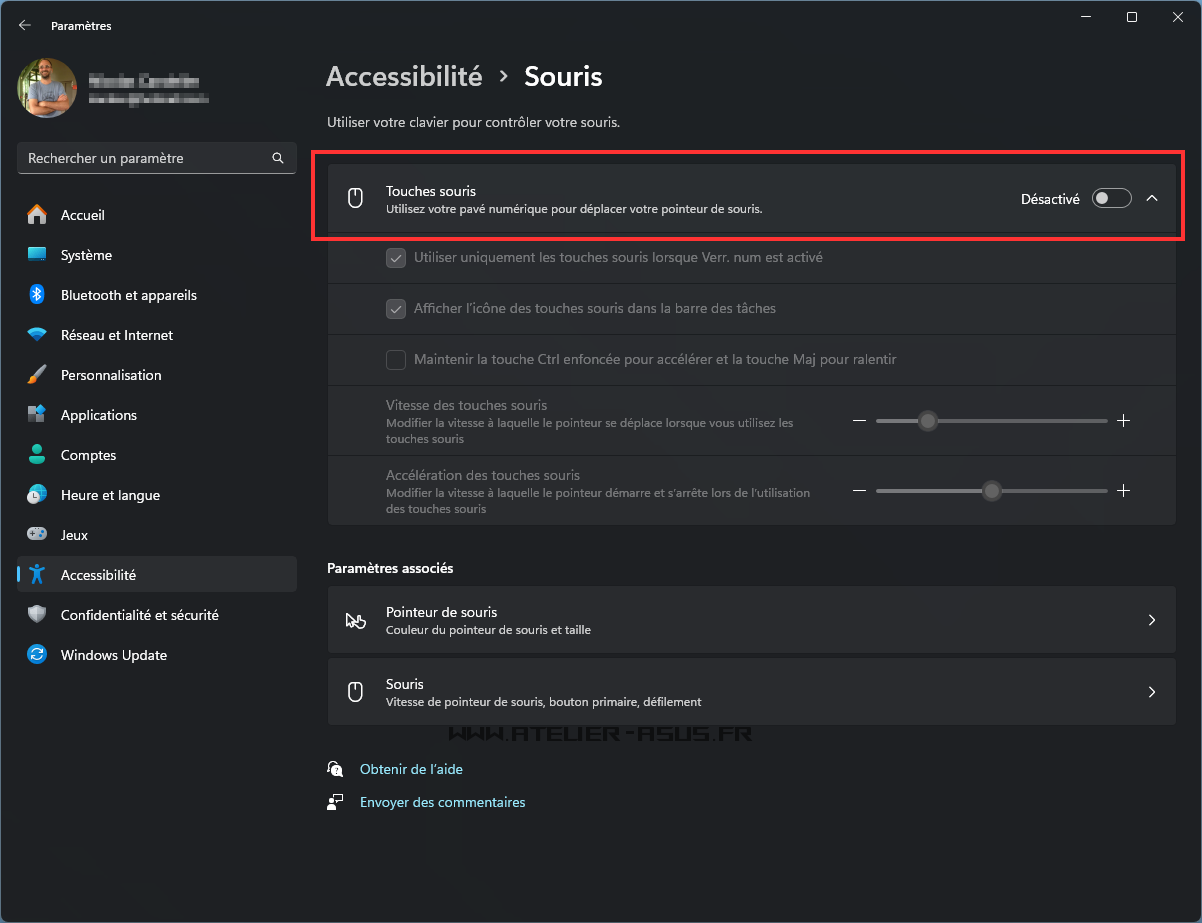Click the Obtenir de l'aide link
Image resolution: width=1202 pixels, height=923 pixels.
click(411, 769)
